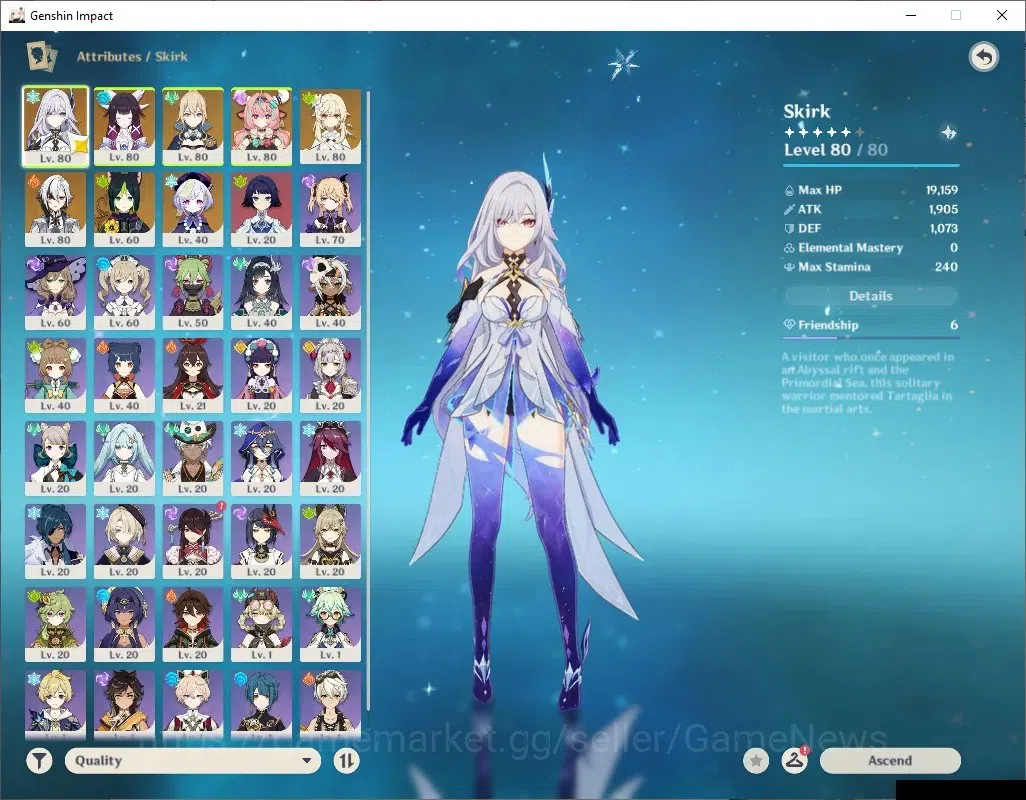This screenshot has width=1026, height=800.
Task: Select Kujou Sara's Lv. 20 card
Action: click(262, 542)
